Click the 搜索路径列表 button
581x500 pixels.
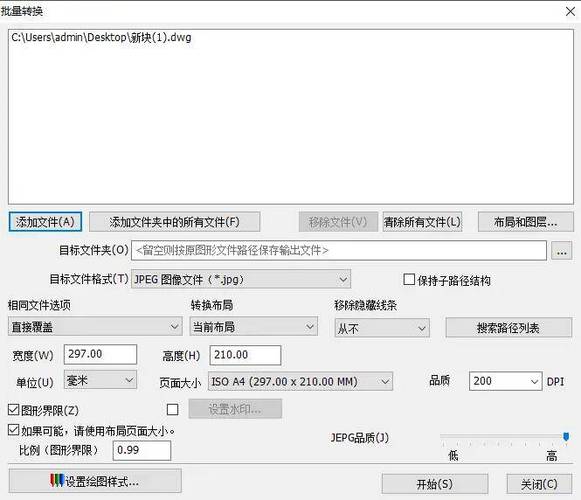(508, 328)
